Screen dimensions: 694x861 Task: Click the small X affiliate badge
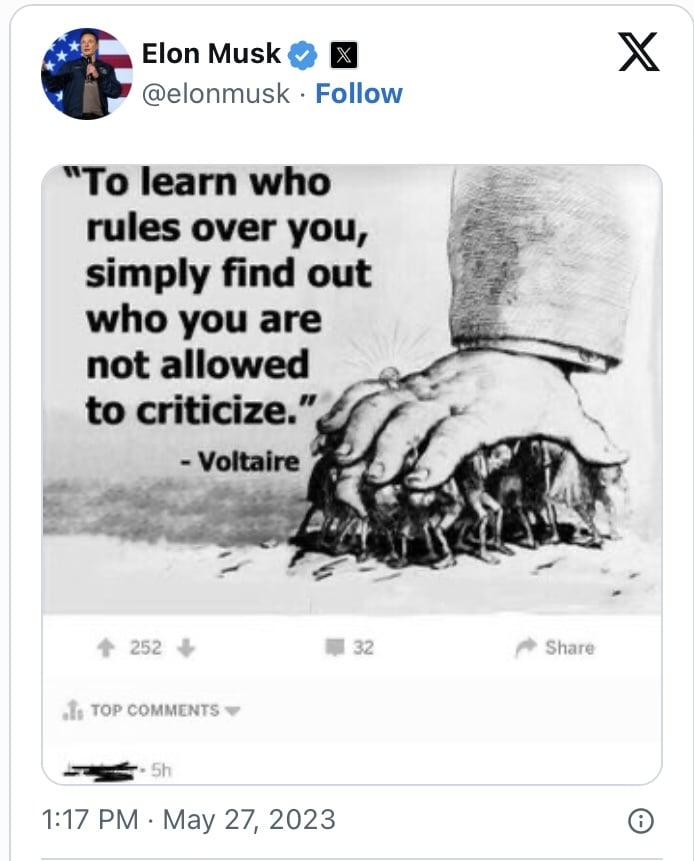[344, 55]
